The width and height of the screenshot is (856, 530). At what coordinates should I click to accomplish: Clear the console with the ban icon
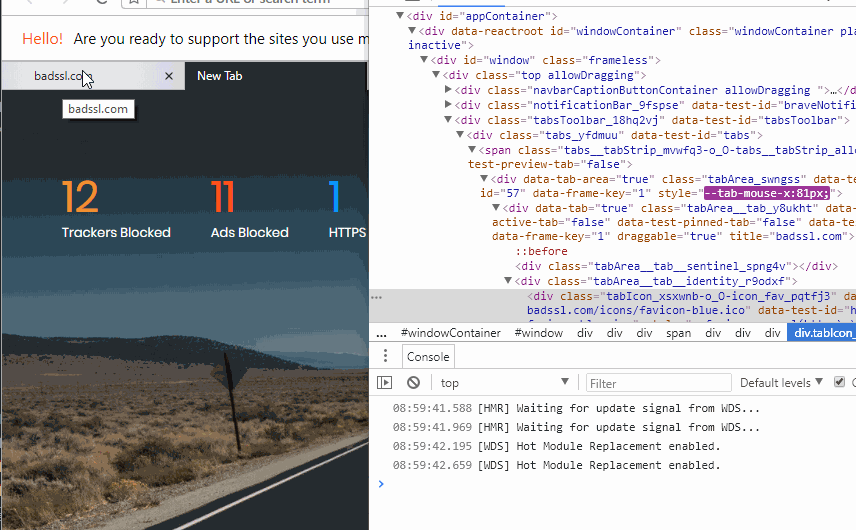[x=413, y=383]
